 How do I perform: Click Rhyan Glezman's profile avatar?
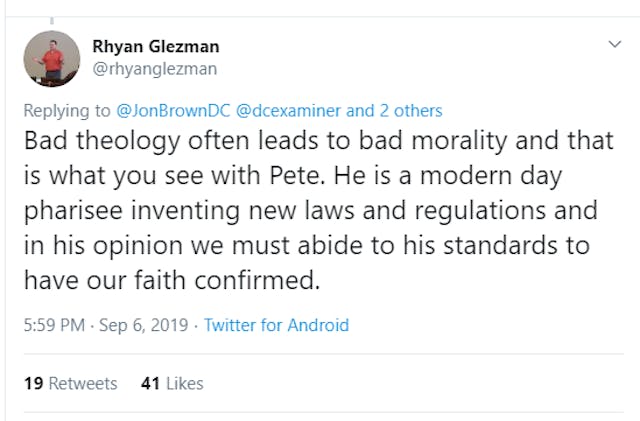pyautogui.click(x=51, y=59)
